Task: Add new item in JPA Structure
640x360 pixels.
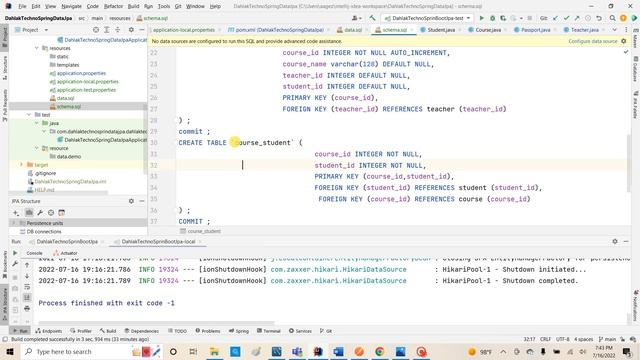Action: pyautogui.click(x=16, y=213)
